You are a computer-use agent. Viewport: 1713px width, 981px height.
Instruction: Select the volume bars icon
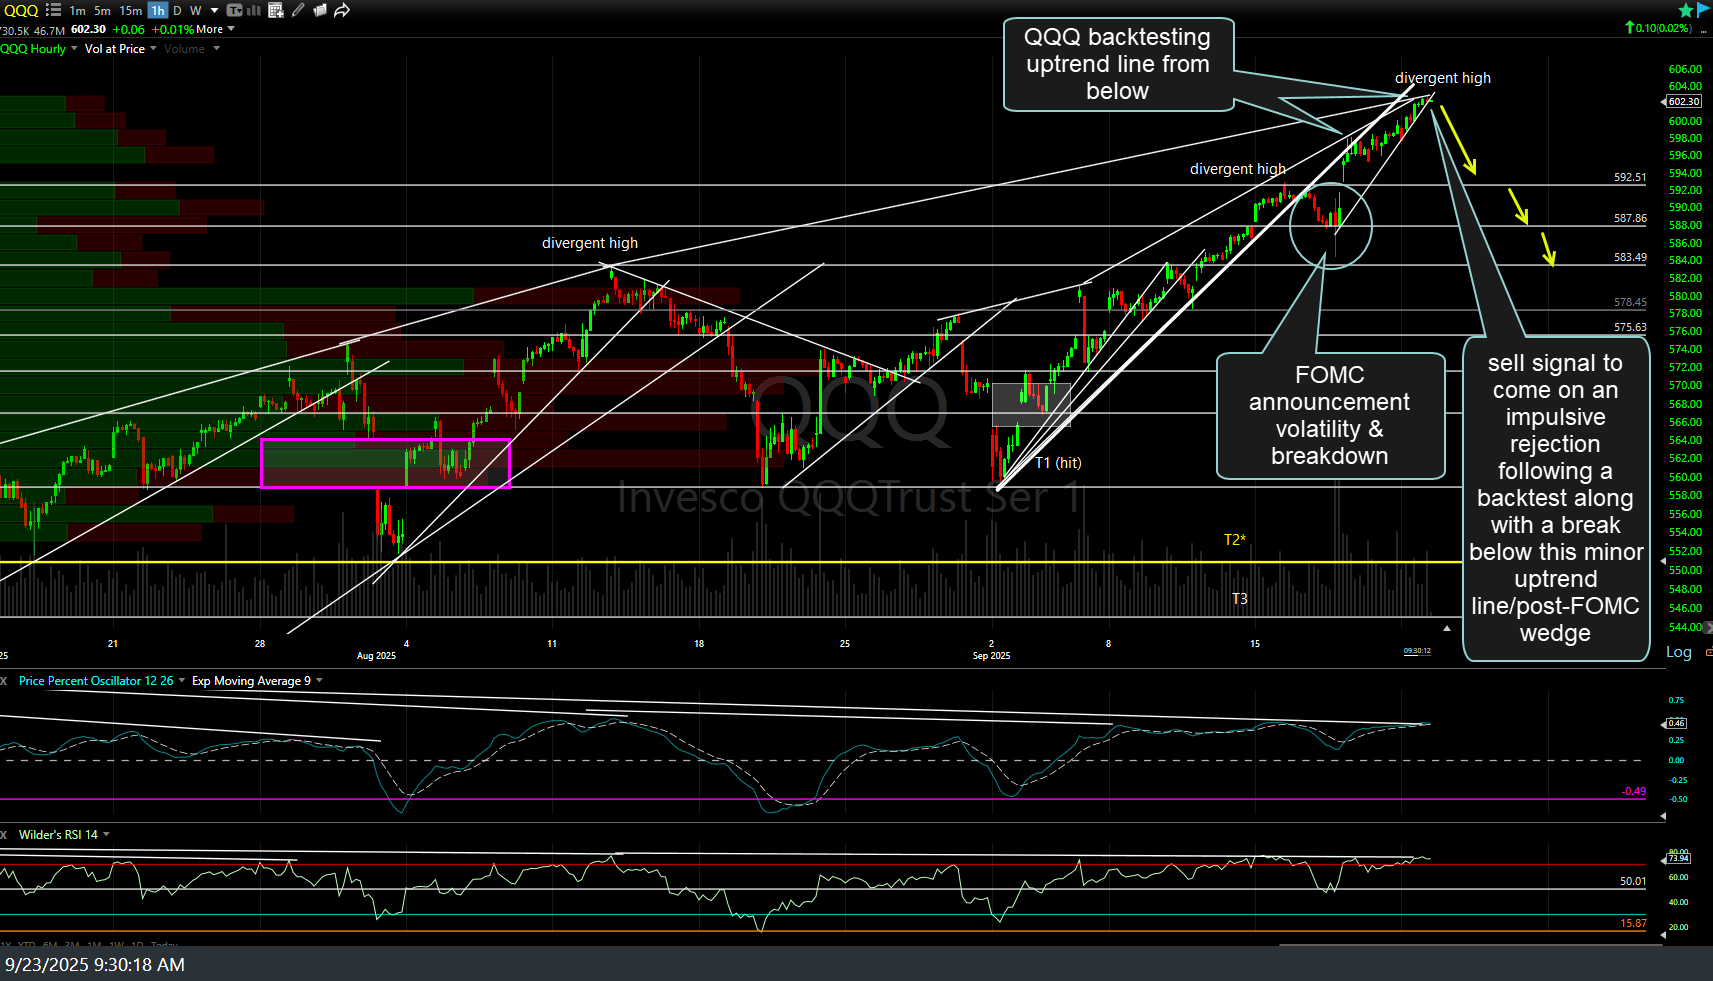[253, 10]
